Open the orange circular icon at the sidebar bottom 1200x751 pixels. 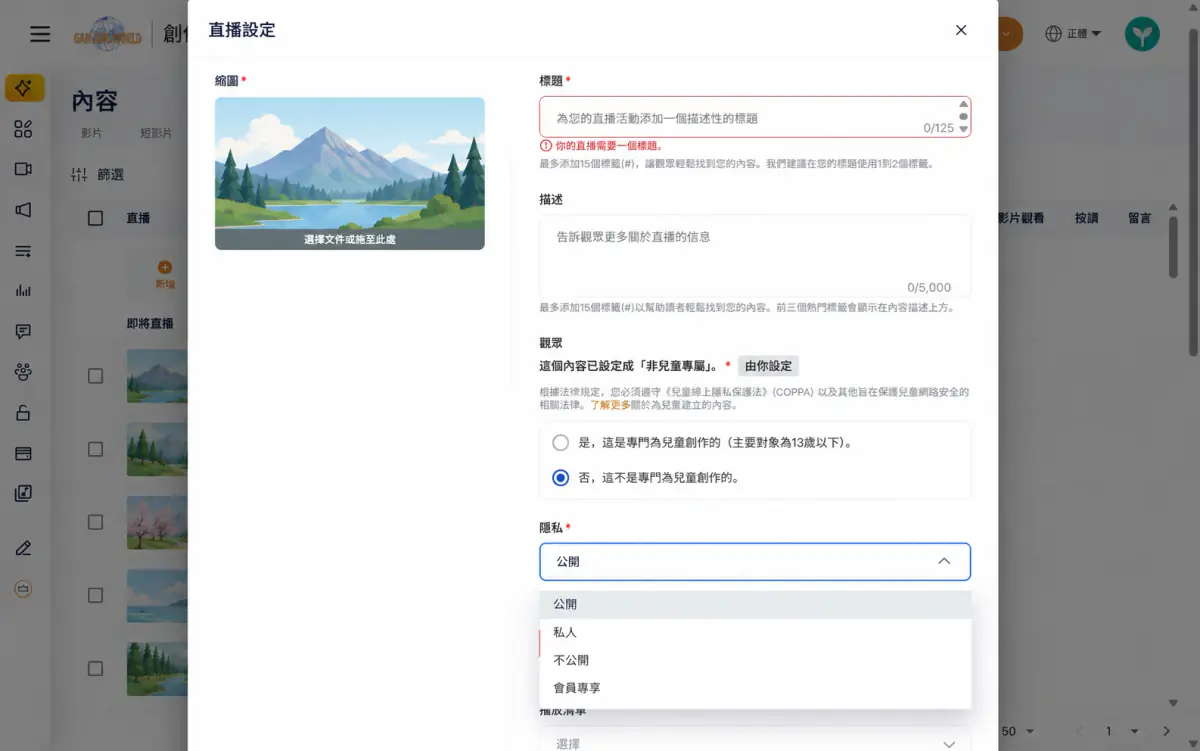tap(23, 589)
